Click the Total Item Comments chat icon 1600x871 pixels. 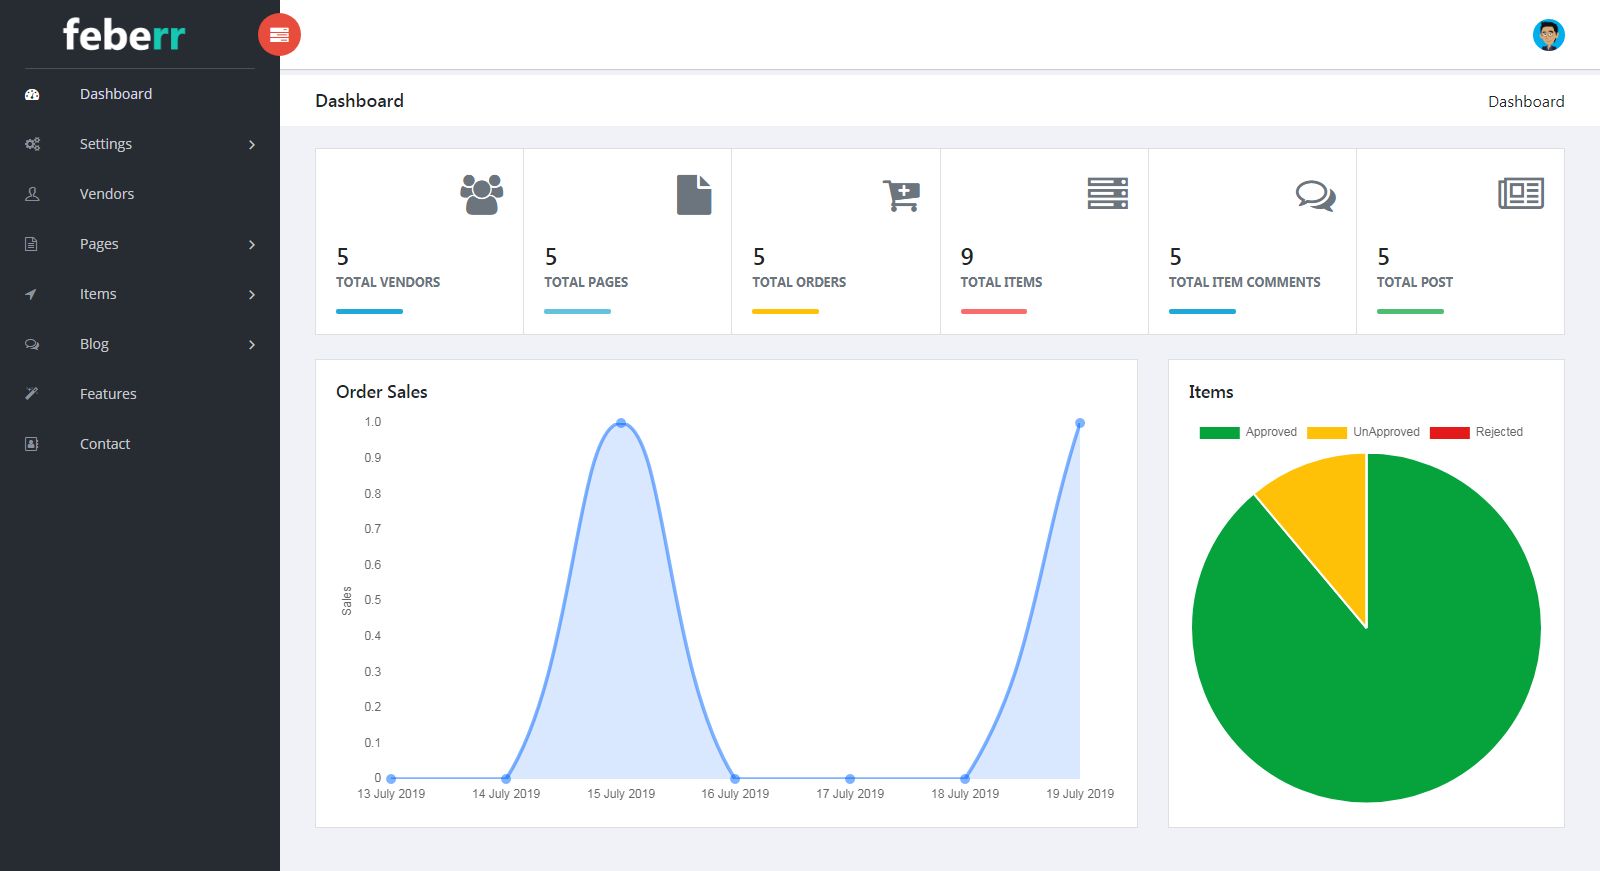click(x=1315, y=195)
